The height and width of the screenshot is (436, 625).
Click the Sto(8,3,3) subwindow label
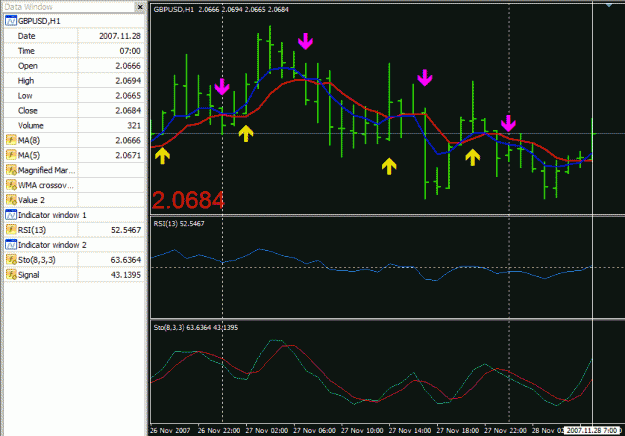pos(196,328)
